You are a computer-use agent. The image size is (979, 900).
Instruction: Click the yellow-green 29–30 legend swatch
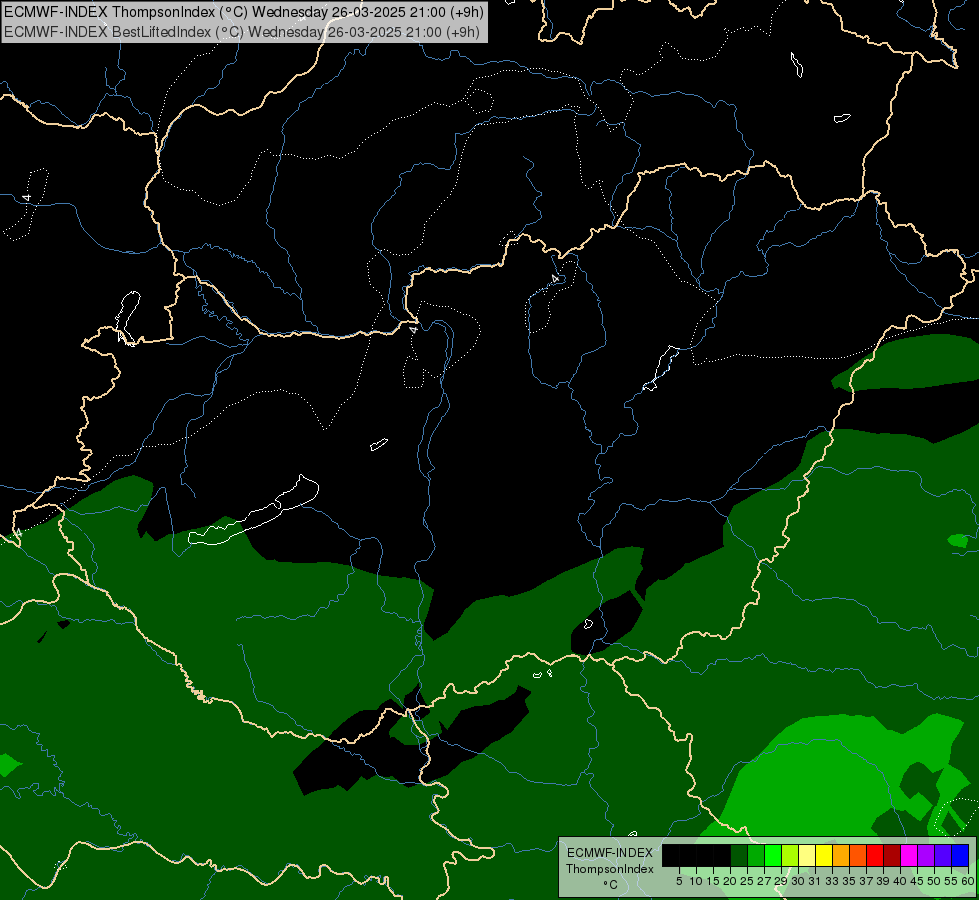tap(790, 855)
